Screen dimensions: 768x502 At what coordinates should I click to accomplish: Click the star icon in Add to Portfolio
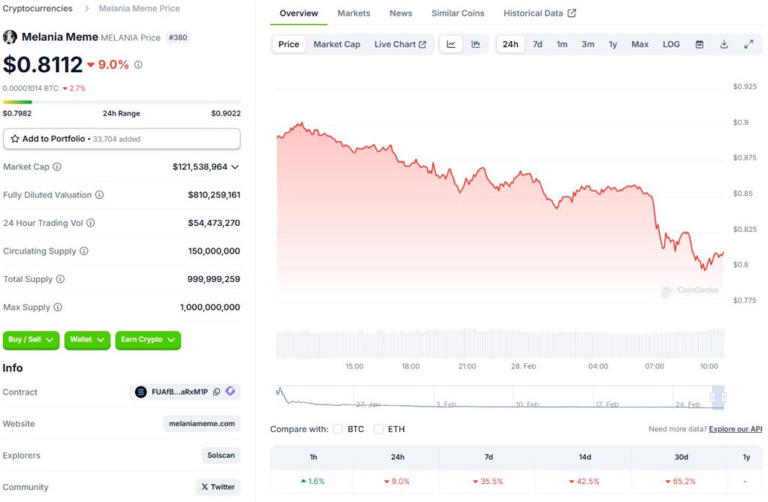(15, 139)
